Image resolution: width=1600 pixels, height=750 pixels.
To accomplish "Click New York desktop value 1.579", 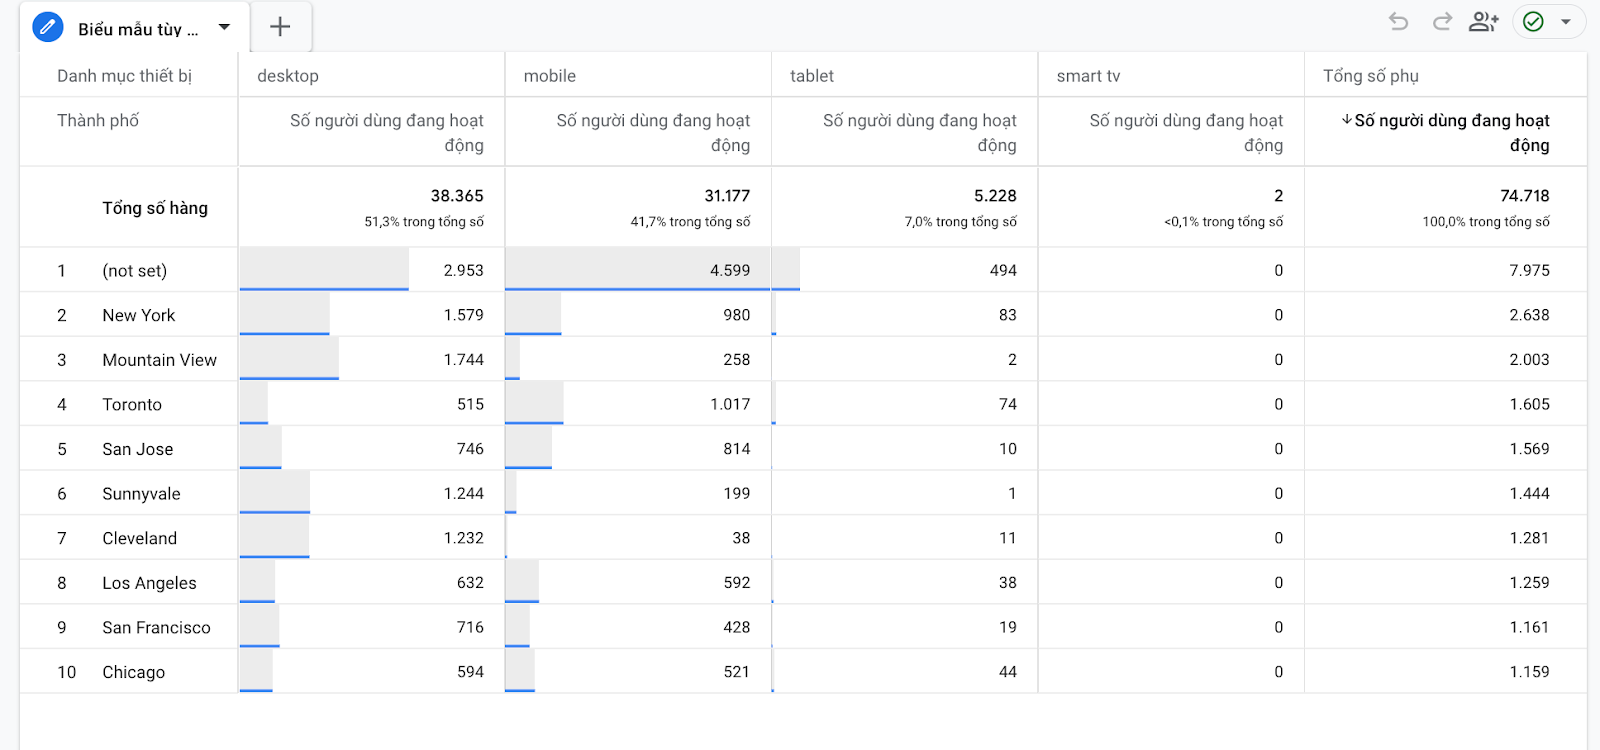I will pos(464,315).
